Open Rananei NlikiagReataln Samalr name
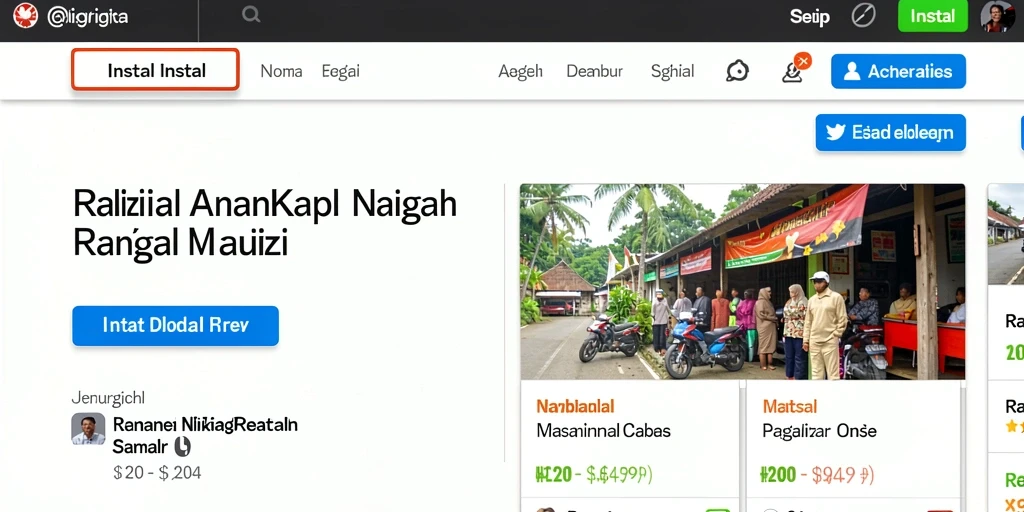The height and width of the screenshot is (512, 1024). point(205,436)
